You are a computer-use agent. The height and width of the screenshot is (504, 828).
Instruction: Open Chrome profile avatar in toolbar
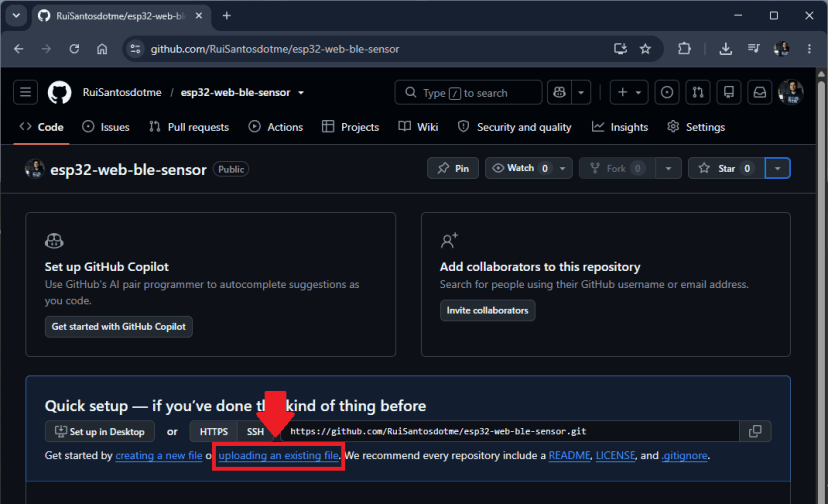point(782,49)
